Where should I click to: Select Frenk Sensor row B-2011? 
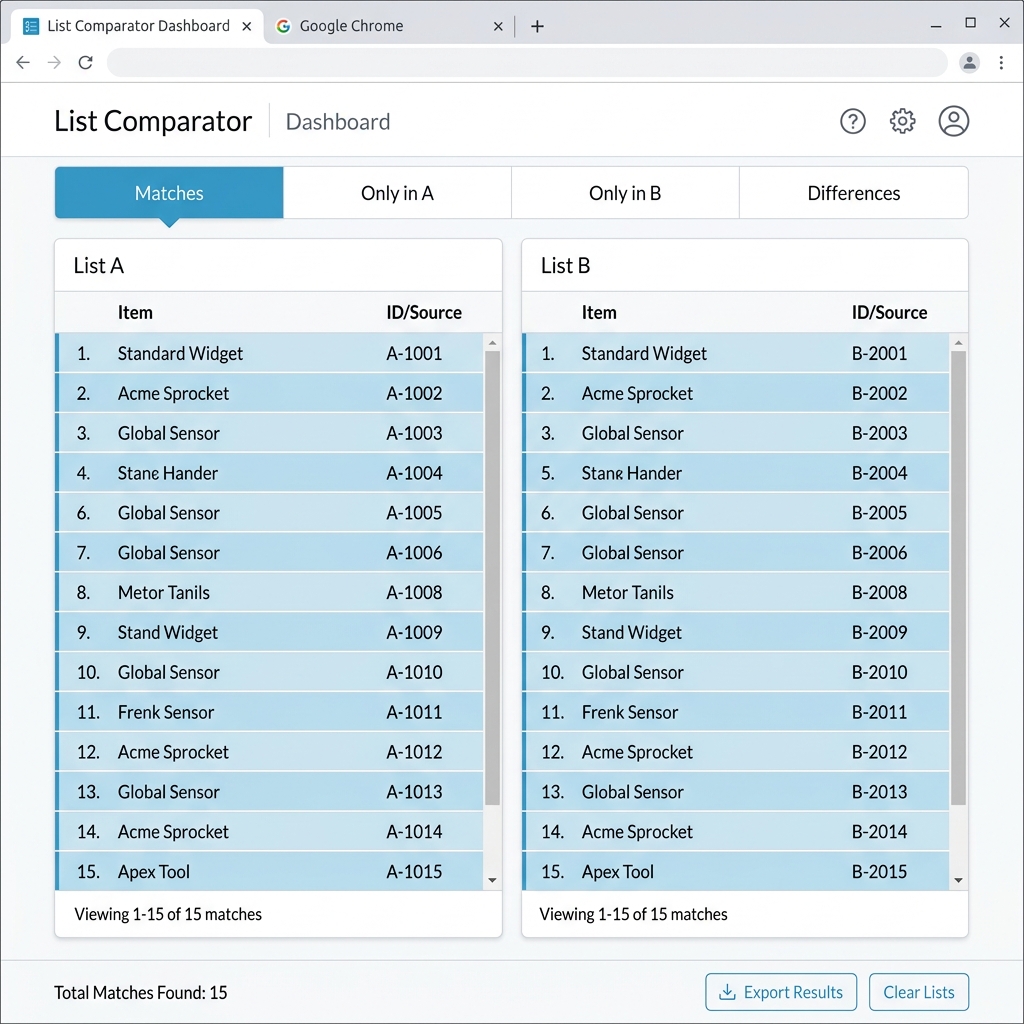735,712
